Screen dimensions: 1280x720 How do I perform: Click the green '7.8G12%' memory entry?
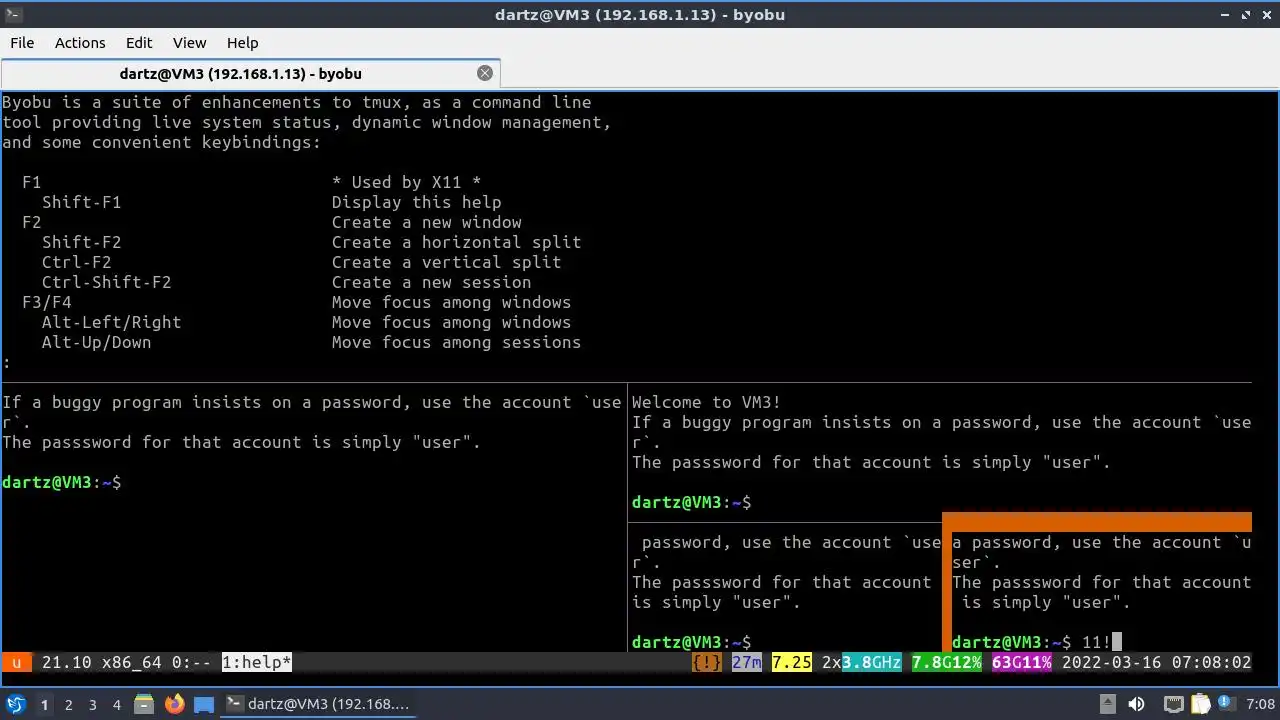pyautogui.click(x=947, y=662)
